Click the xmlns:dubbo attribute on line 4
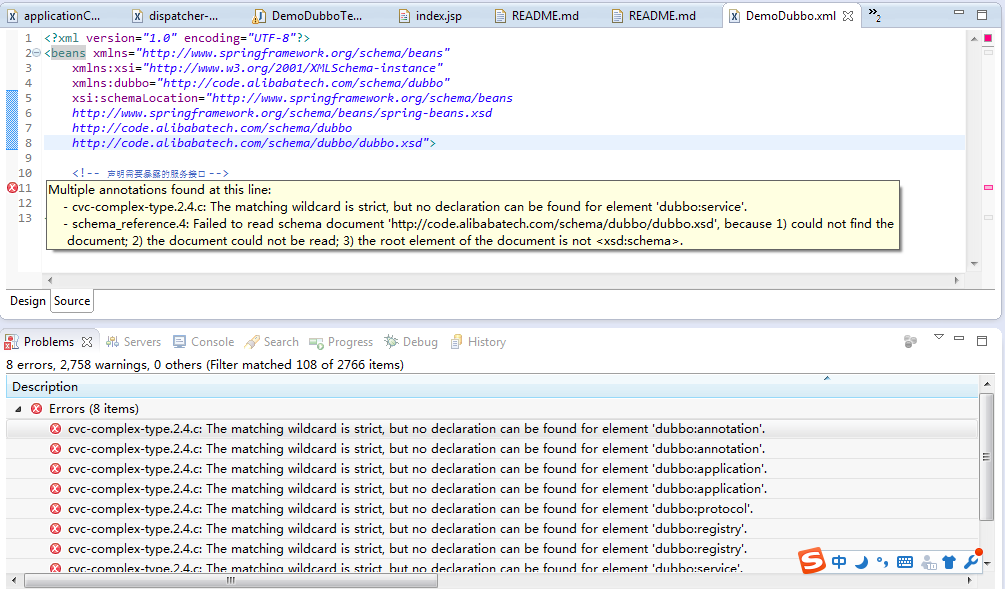This screenshot has width=1005, height=589. coord(112,83)
